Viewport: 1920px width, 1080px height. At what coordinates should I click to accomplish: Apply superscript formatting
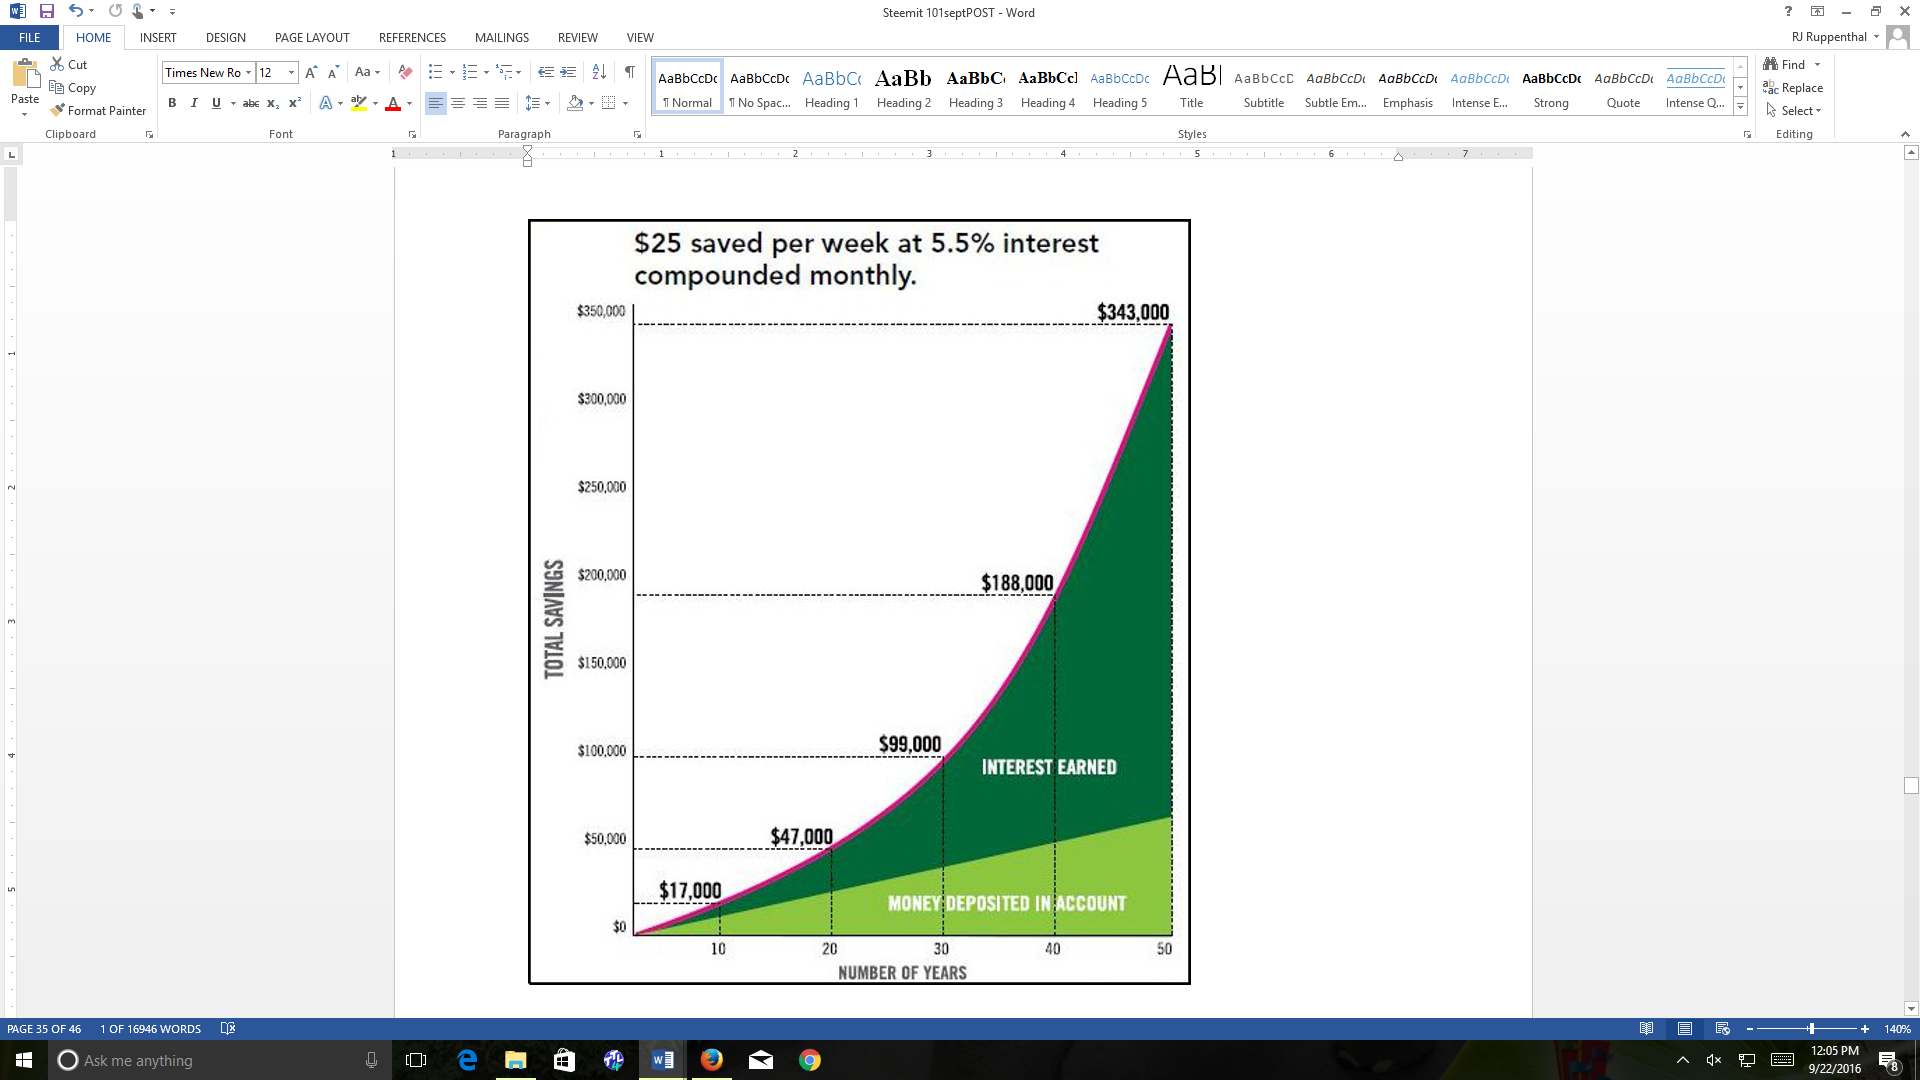point(295,103)
